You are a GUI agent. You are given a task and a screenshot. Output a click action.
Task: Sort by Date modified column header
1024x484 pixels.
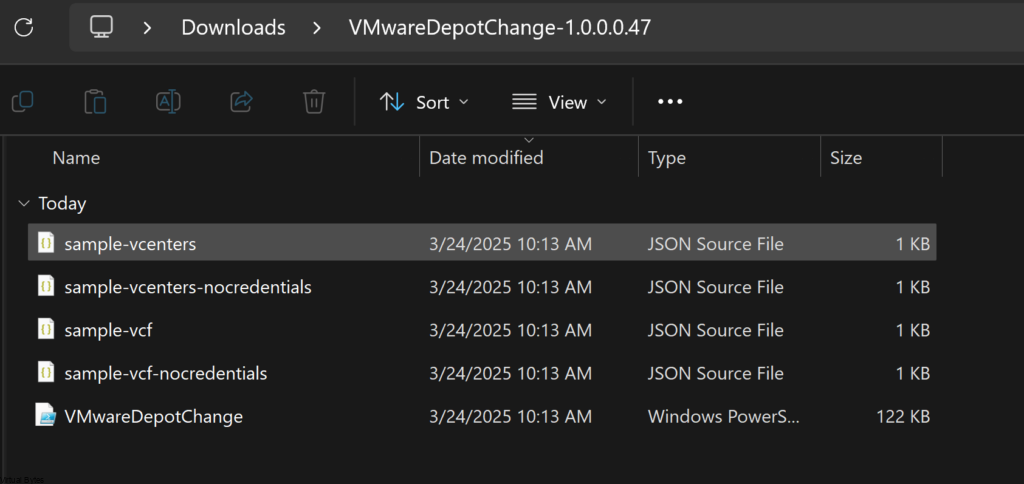pyautogui.click(x=486, y=157)
